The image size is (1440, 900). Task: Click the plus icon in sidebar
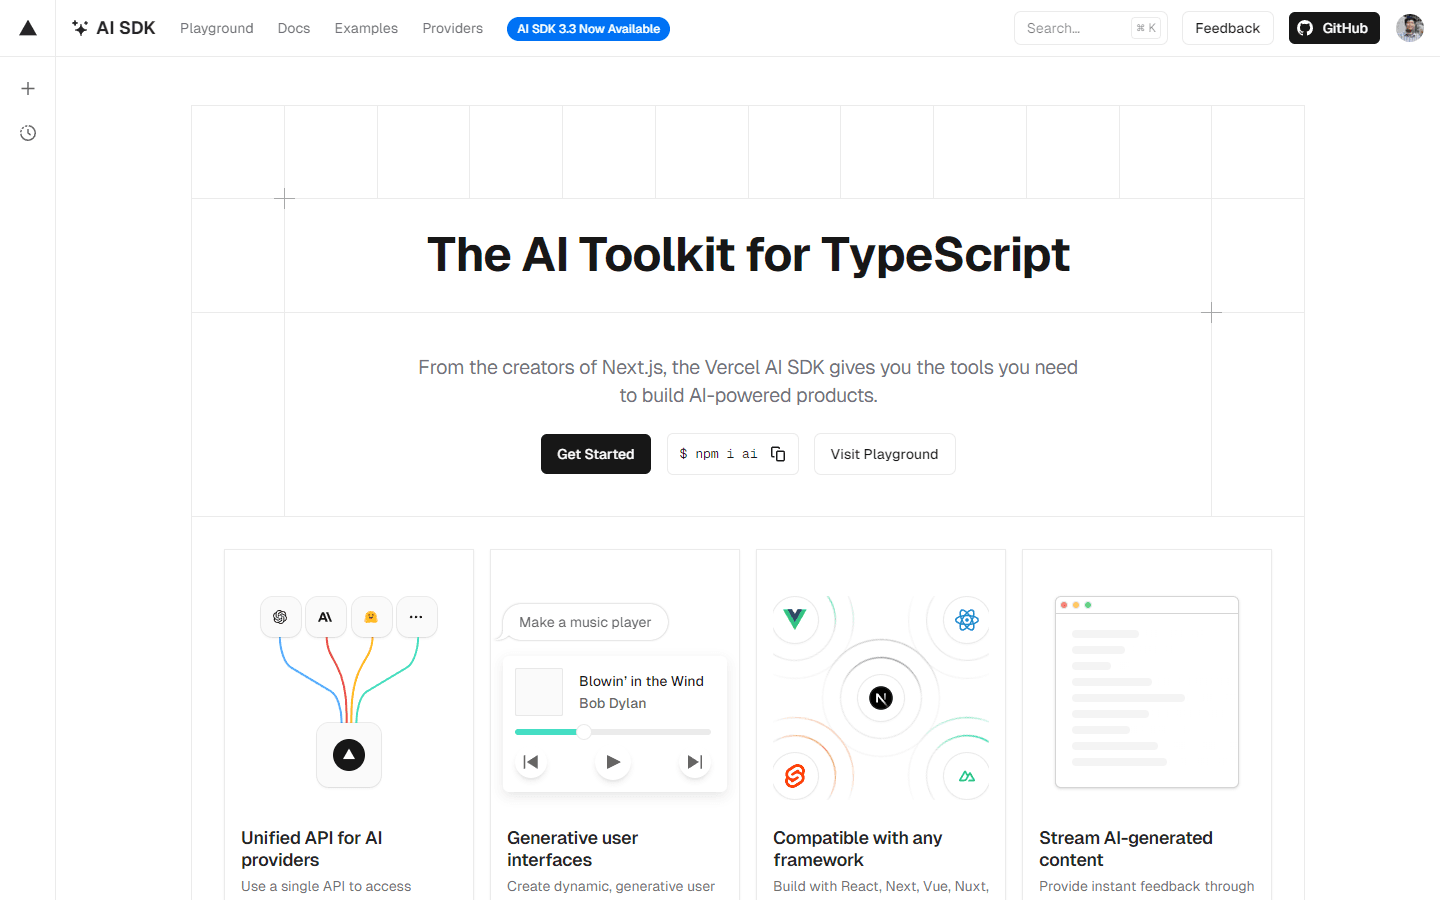[x=28, y=89]
